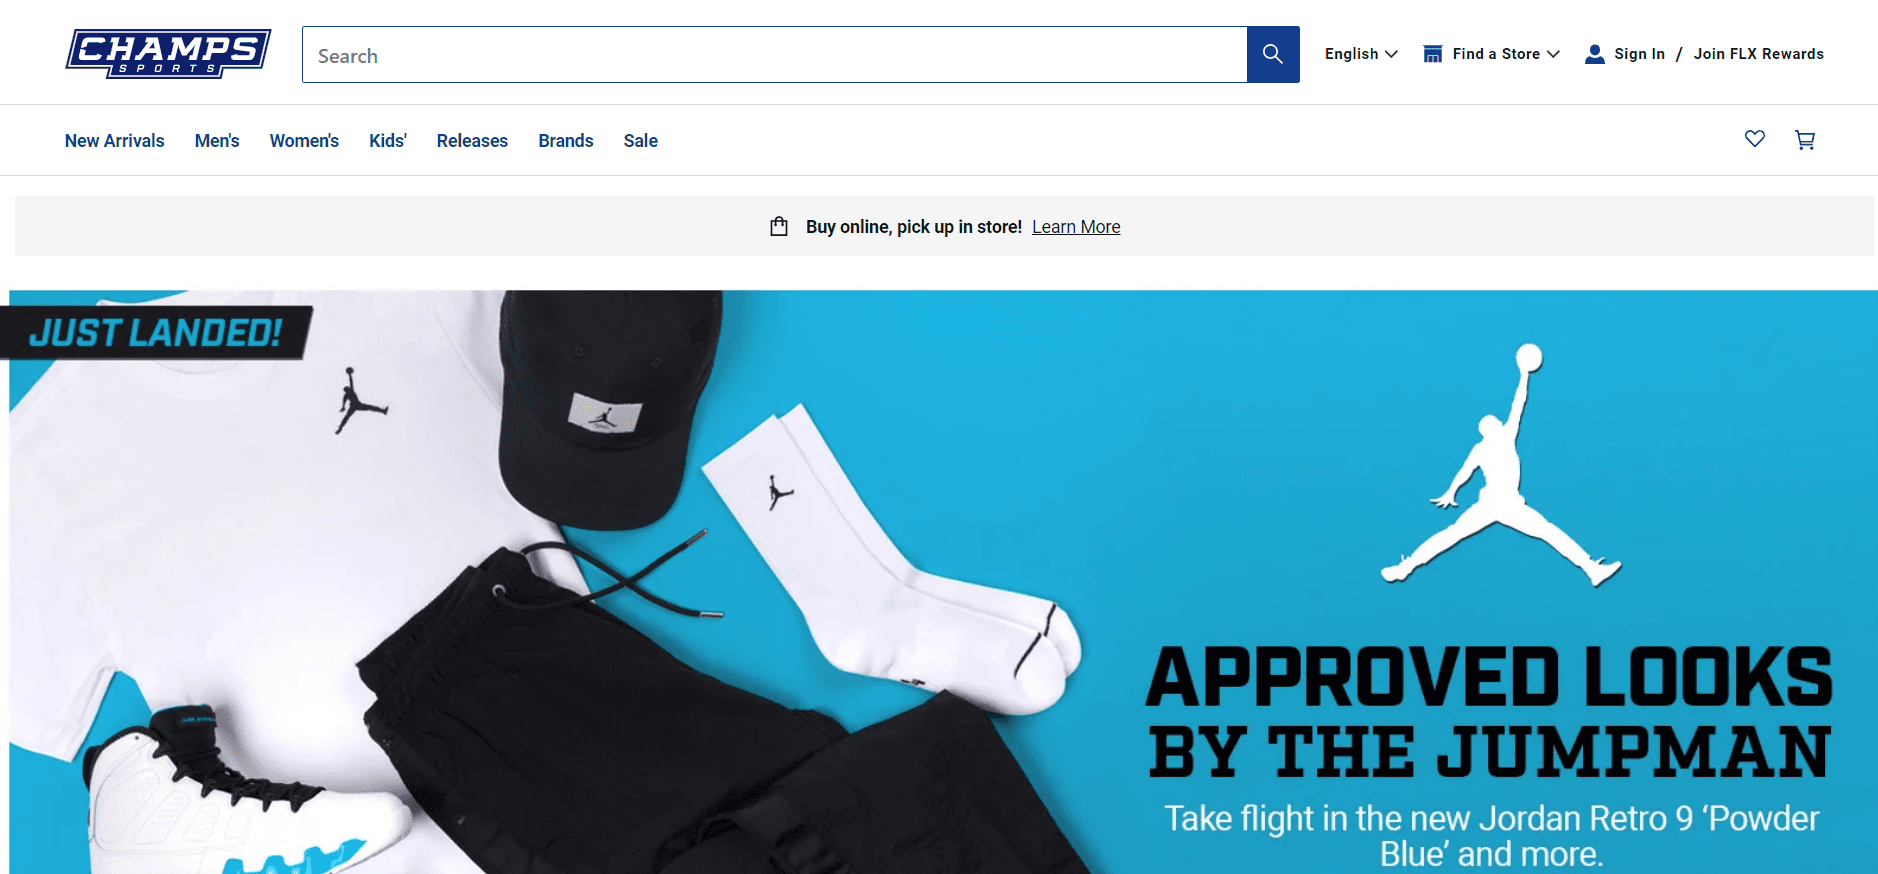Screen dimensions: 1878x874
Task: Click the shopping bag pickup icon
Action: [779, 227]
